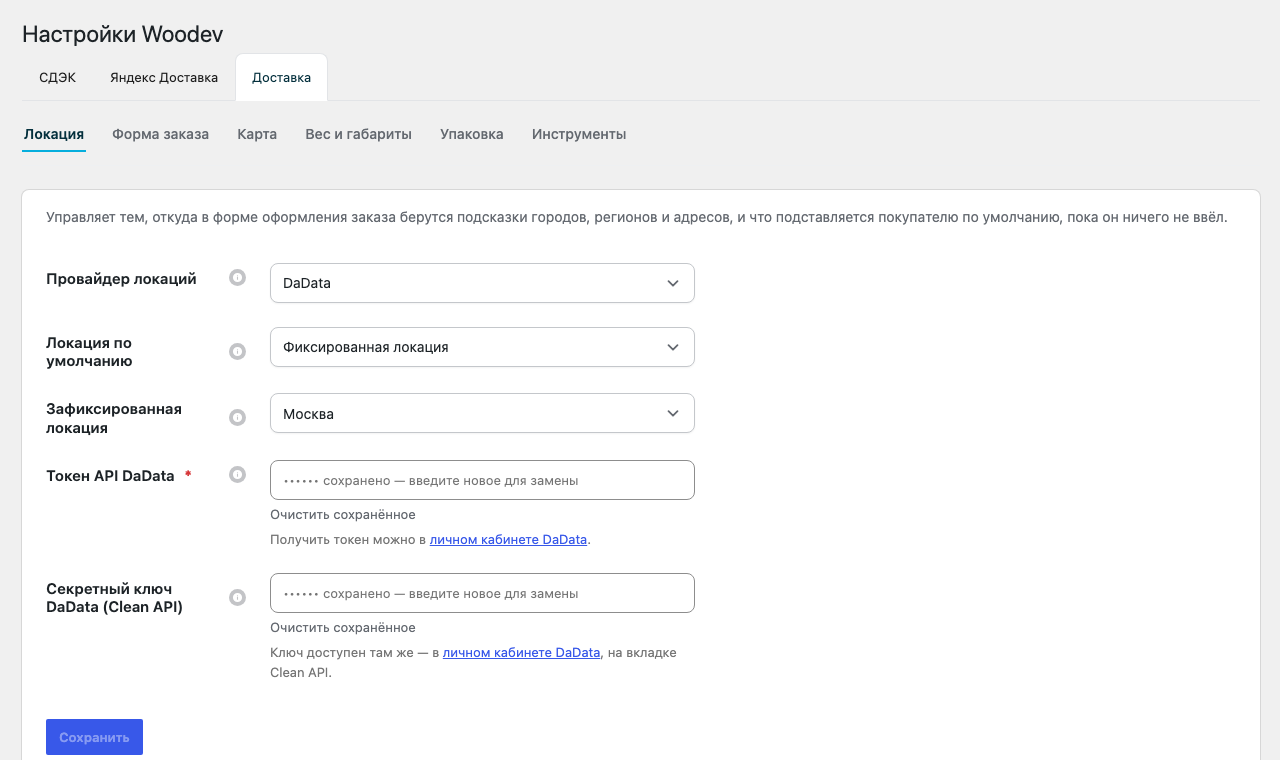
Task: Click info icon next to Локация по умолчанию
Action: (x=237, y=352)
